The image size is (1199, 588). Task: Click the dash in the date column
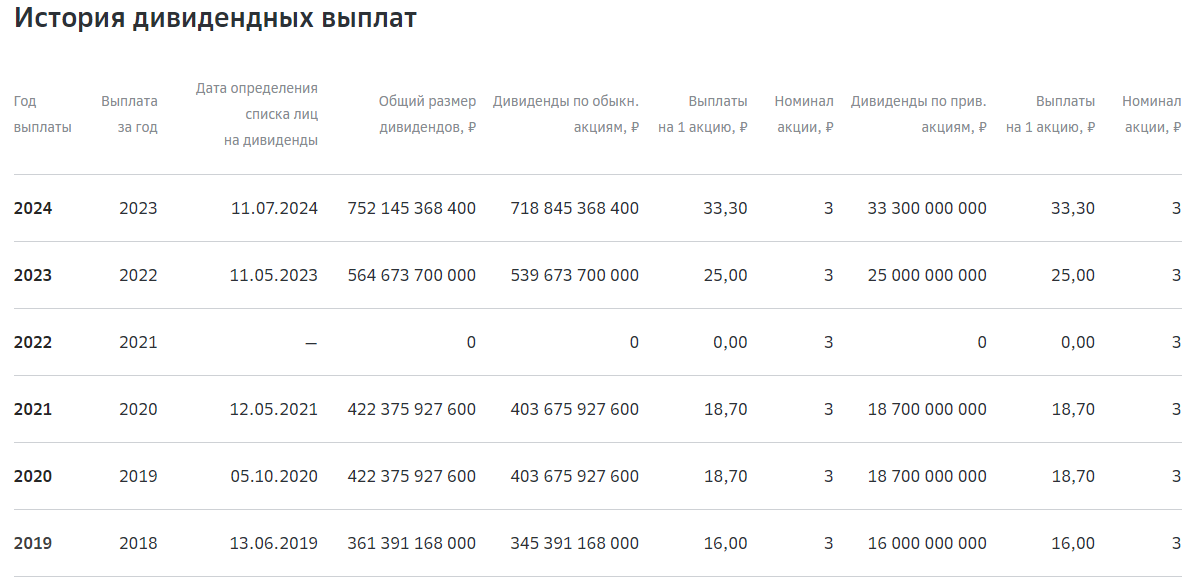311,343
